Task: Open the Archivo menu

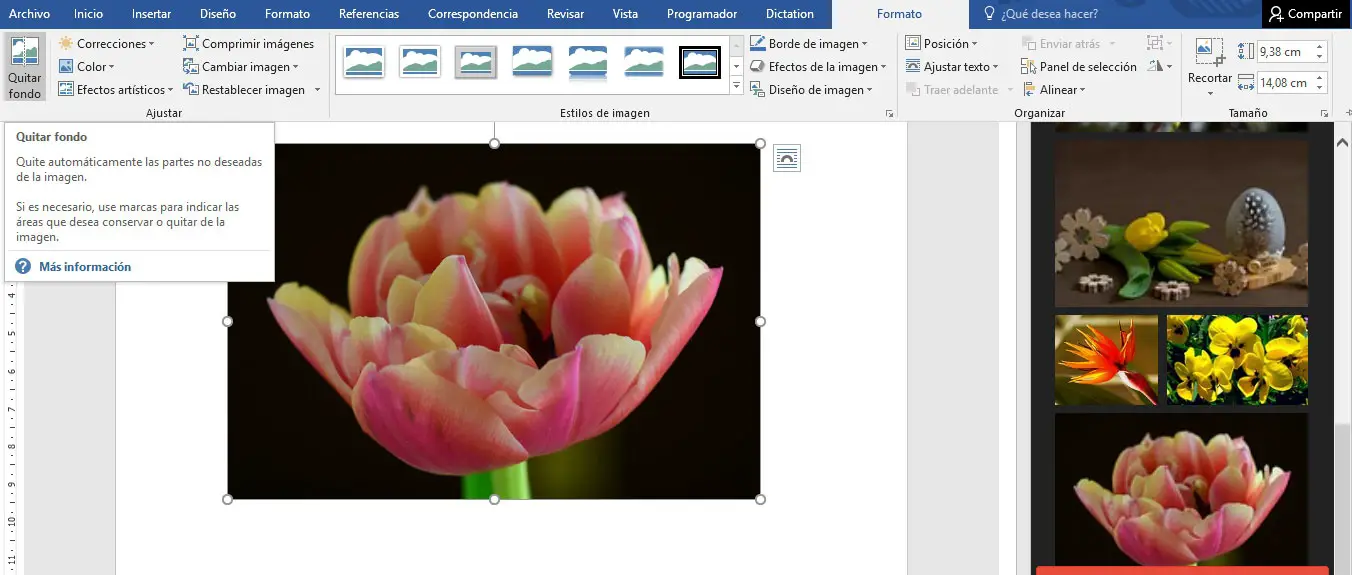Action: coord(29,14)
